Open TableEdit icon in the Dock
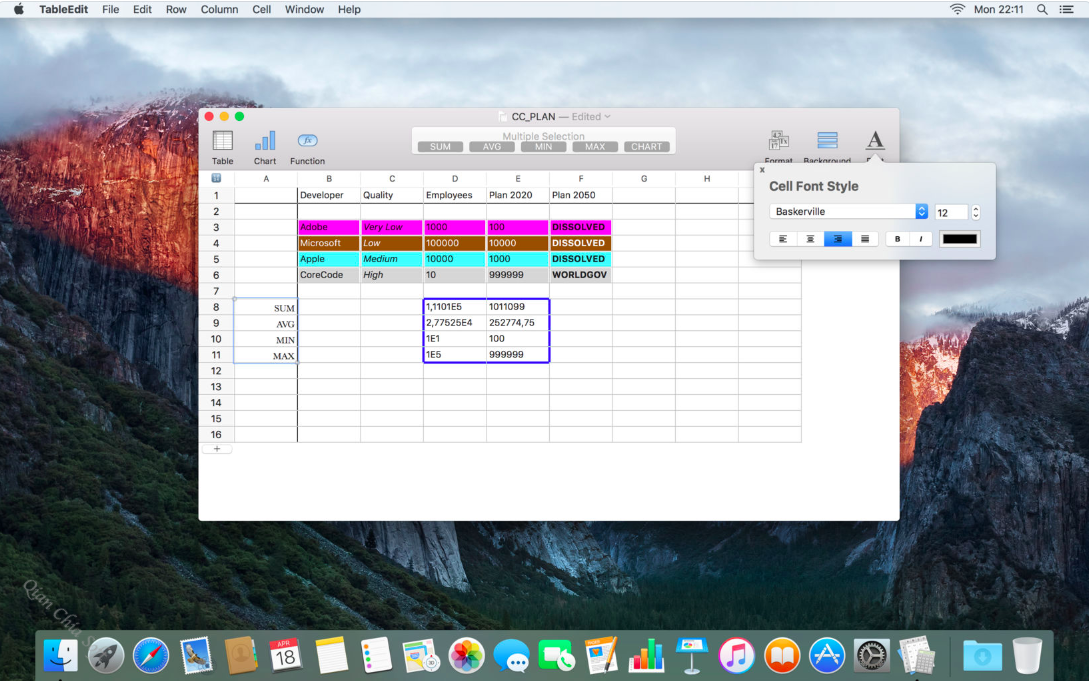Screen dimensions: 1089x681 [x=916, y=655]
